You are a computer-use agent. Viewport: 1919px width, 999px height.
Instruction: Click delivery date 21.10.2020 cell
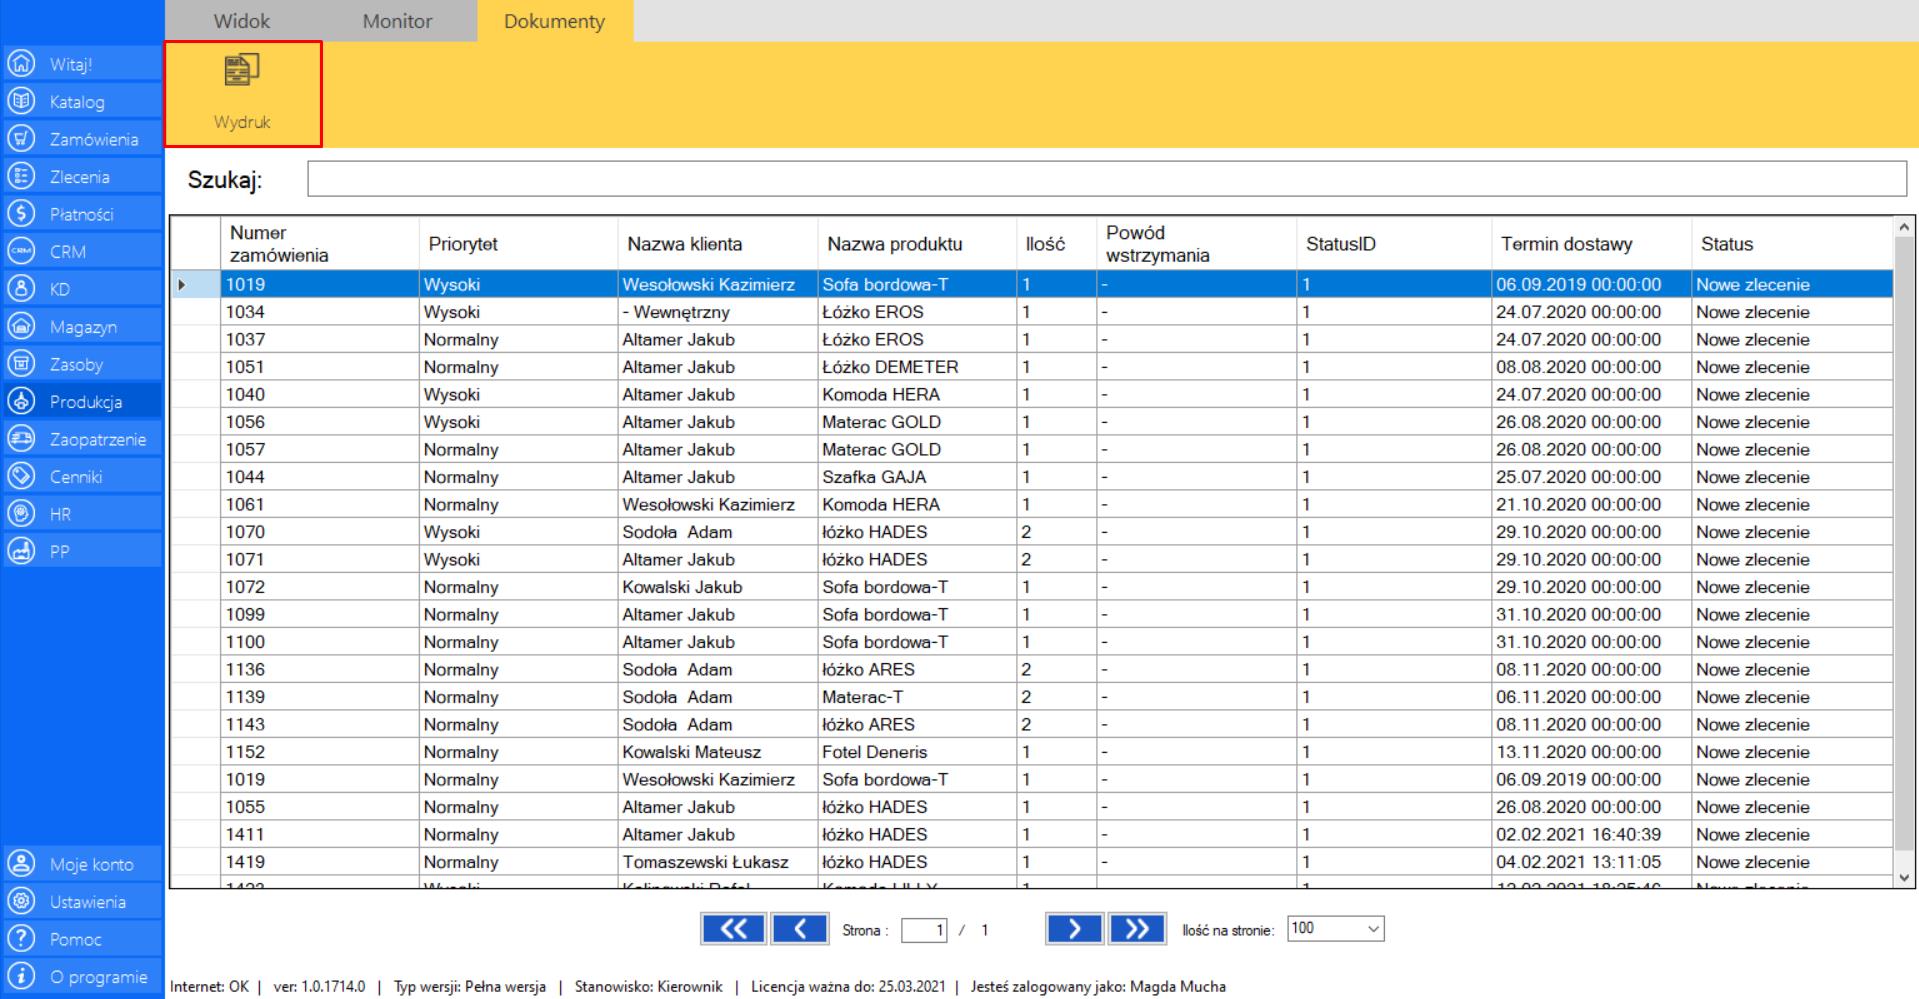[x=1591, y=504]
